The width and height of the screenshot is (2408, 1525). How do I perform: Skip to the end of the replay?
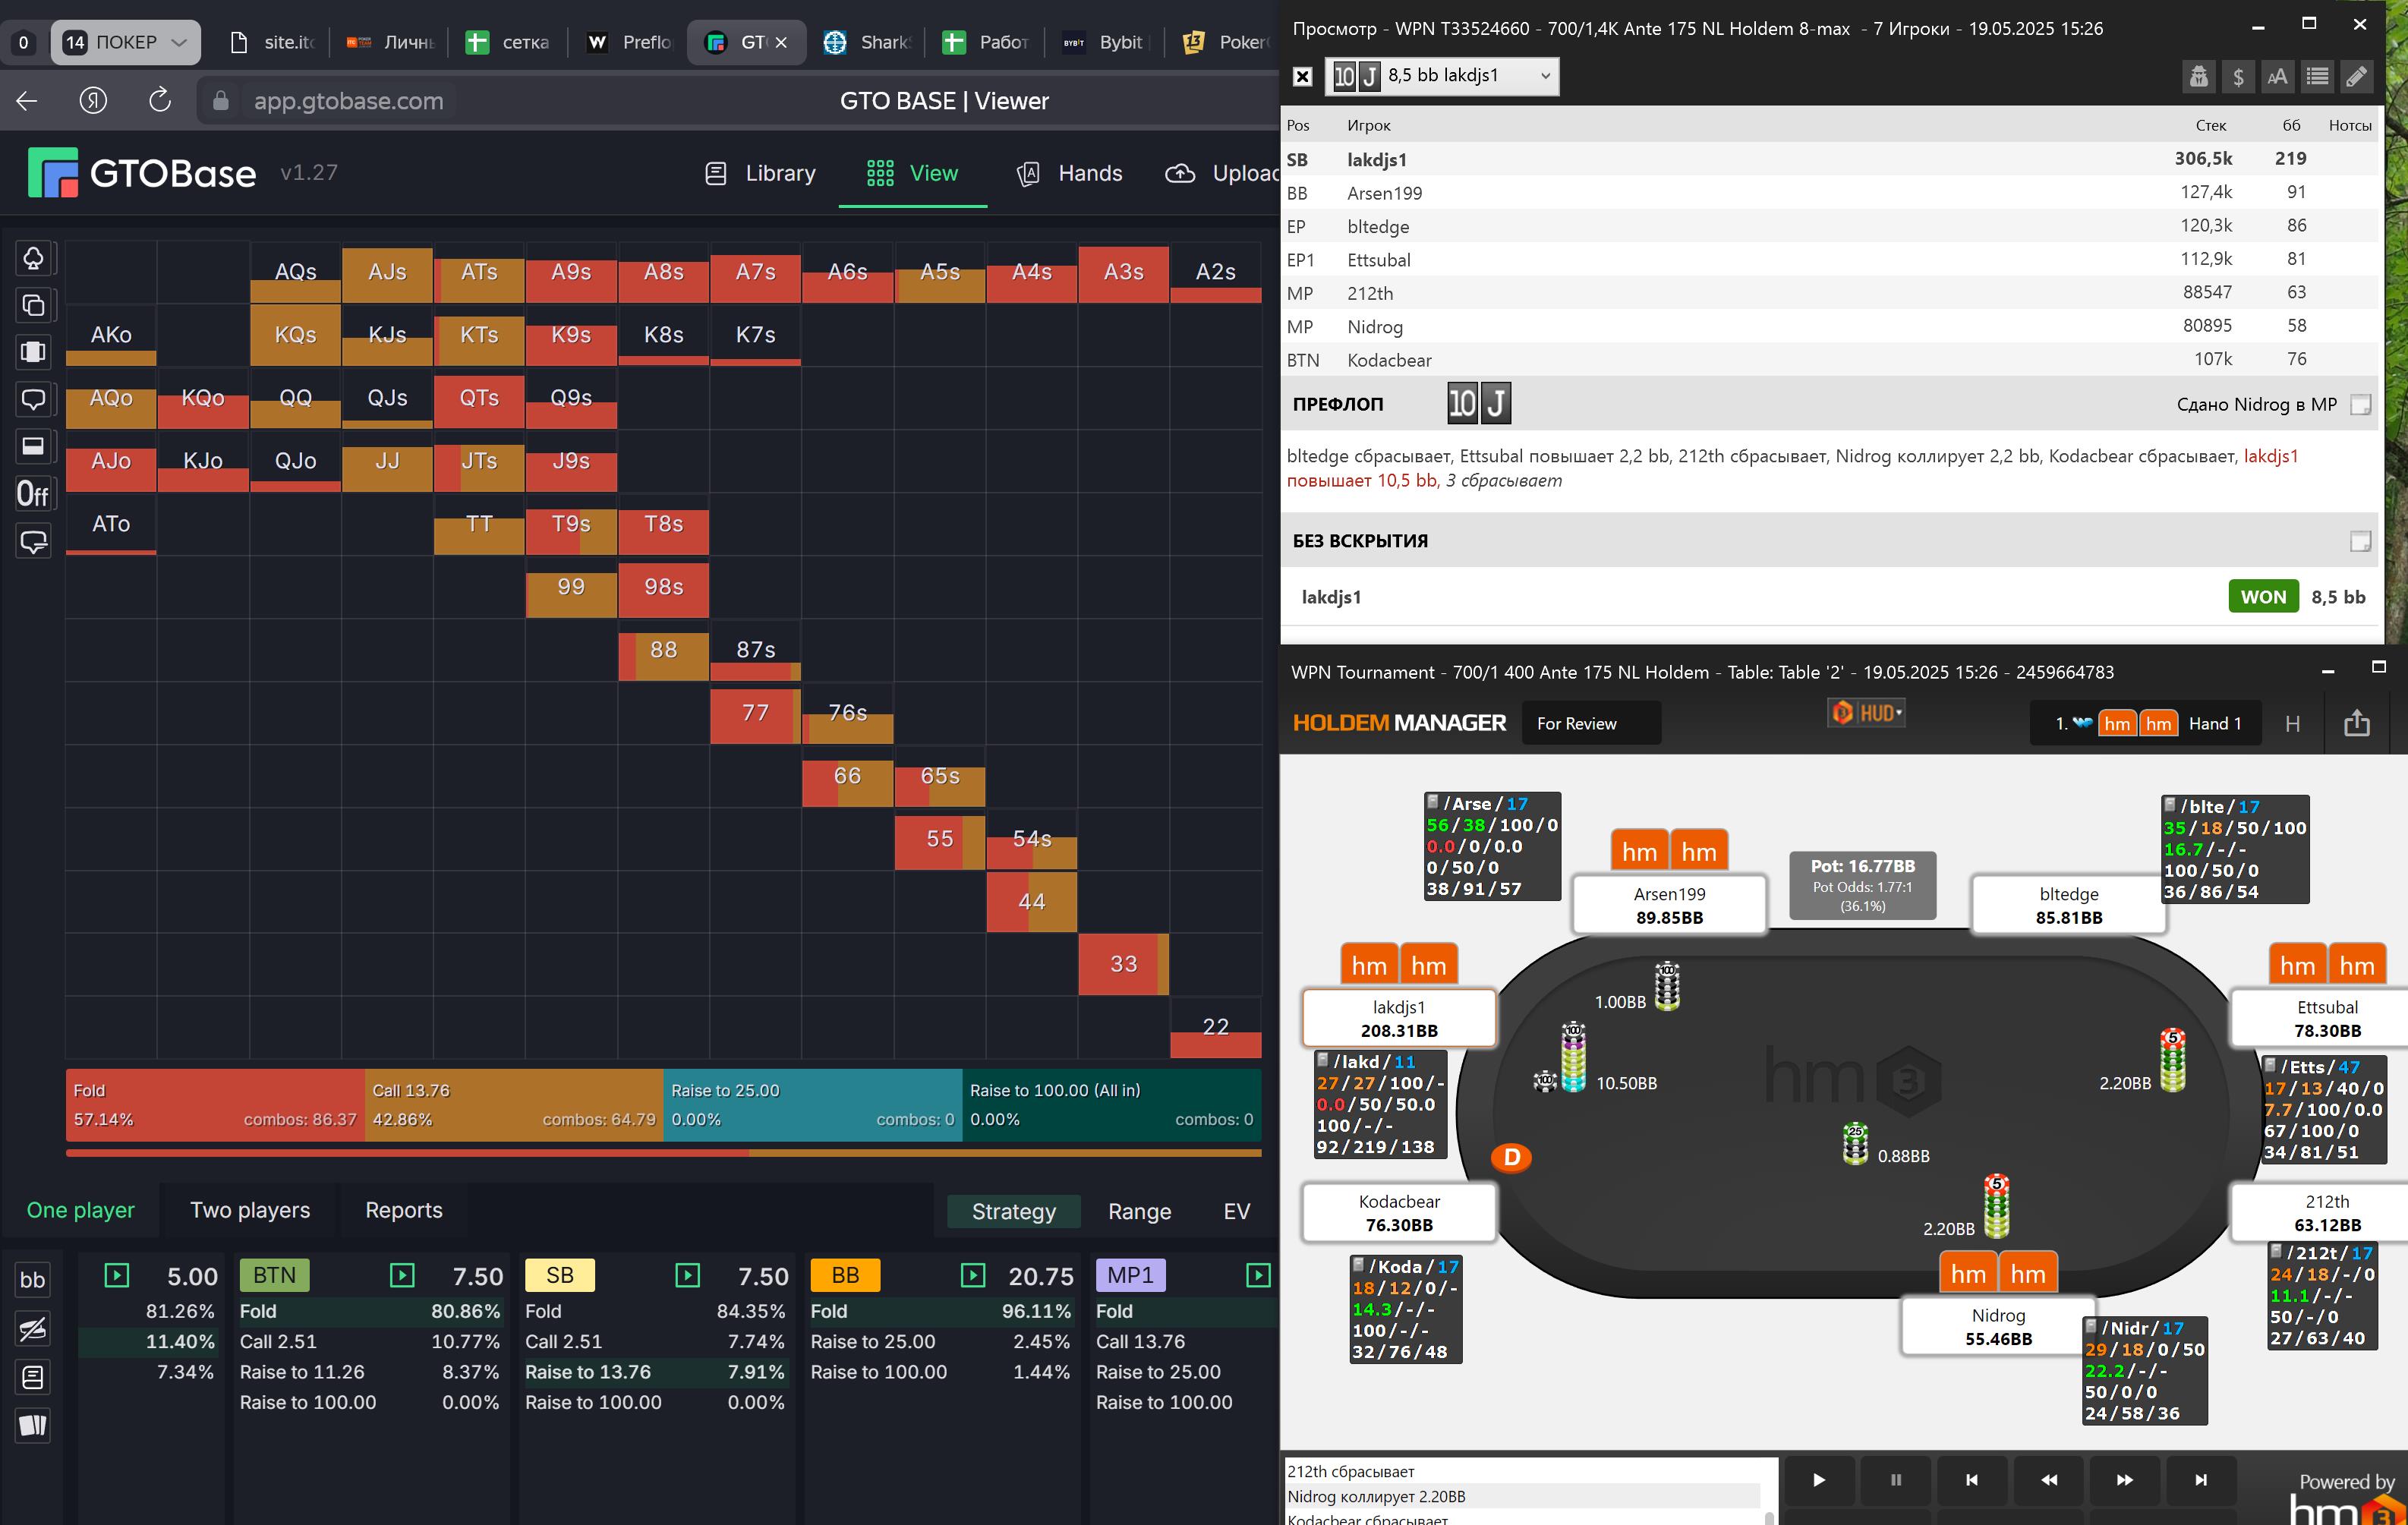tap(2201, 1480)
